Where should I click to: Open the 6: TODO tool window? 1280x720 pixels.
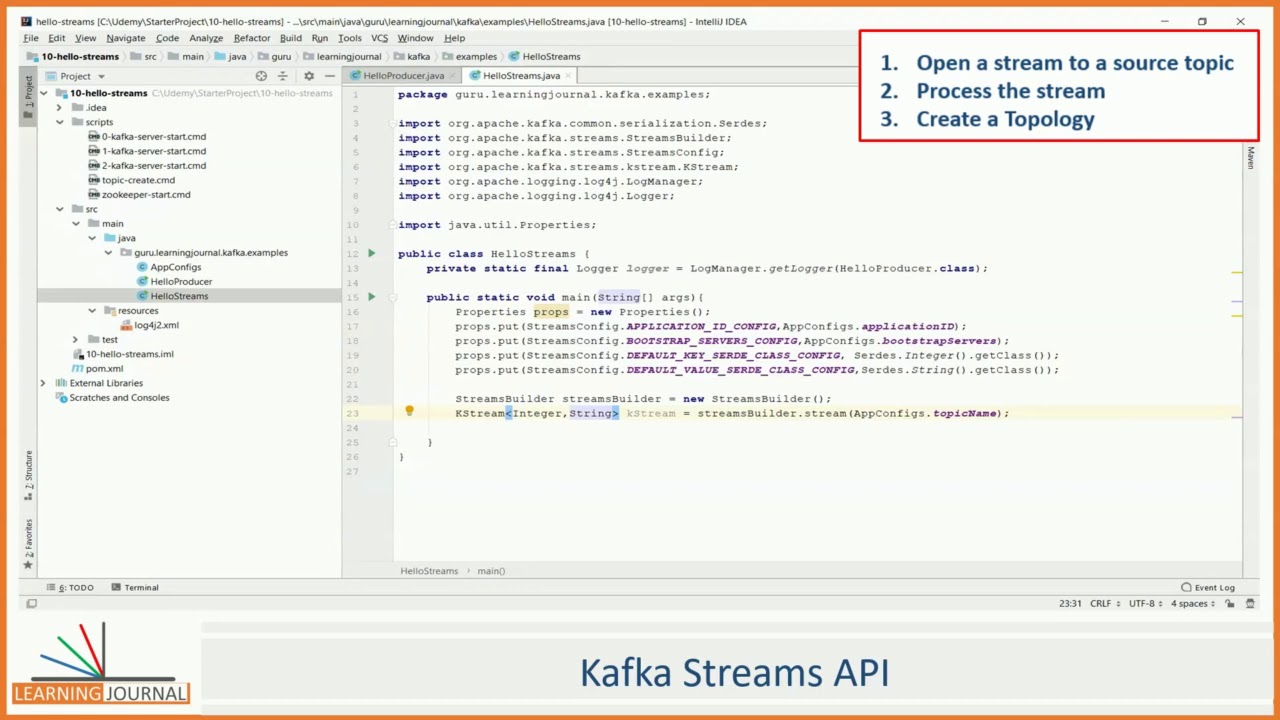point(70,587)
